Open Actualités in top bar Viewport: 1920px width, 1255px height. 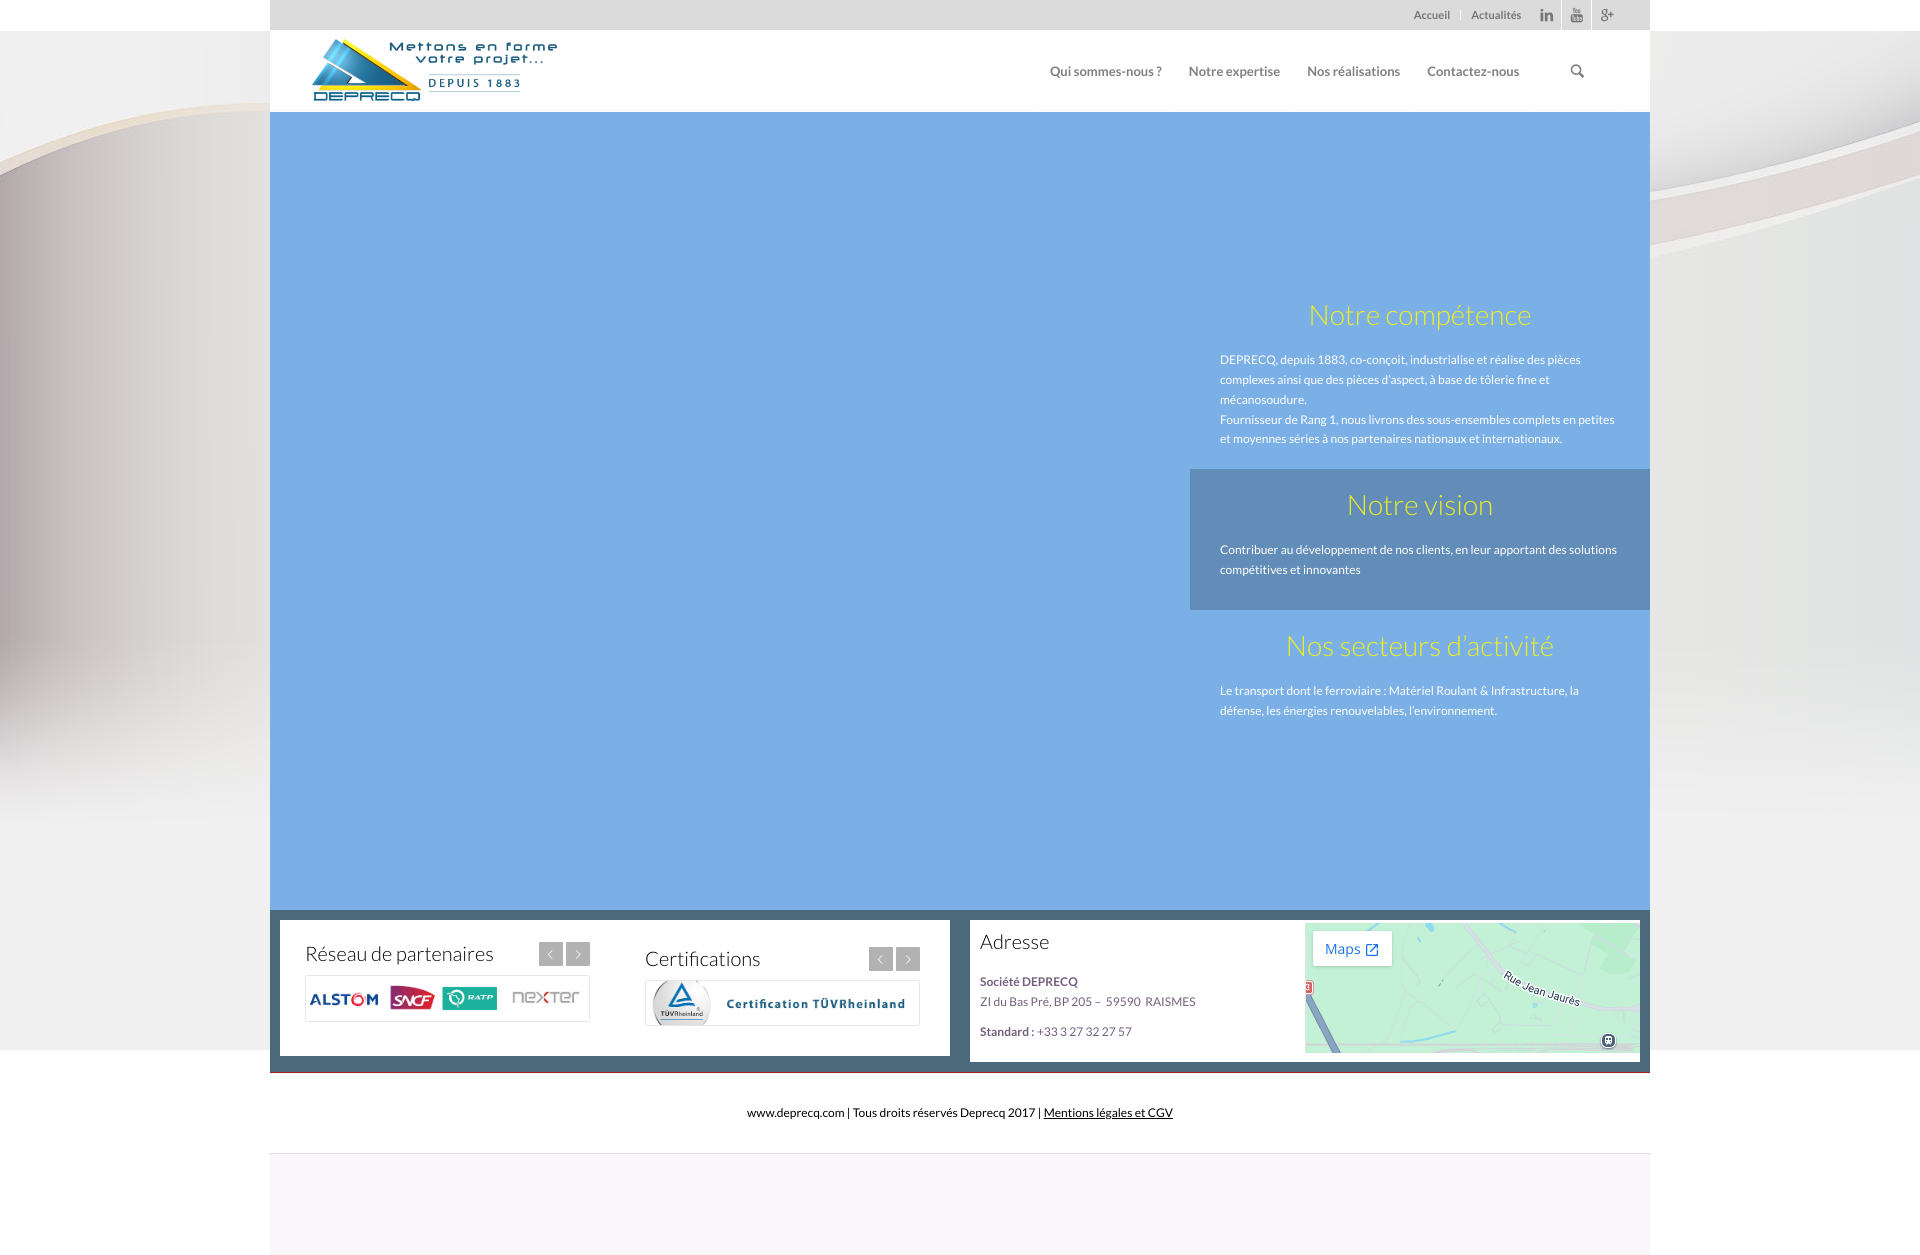[x=1496, y=15]
